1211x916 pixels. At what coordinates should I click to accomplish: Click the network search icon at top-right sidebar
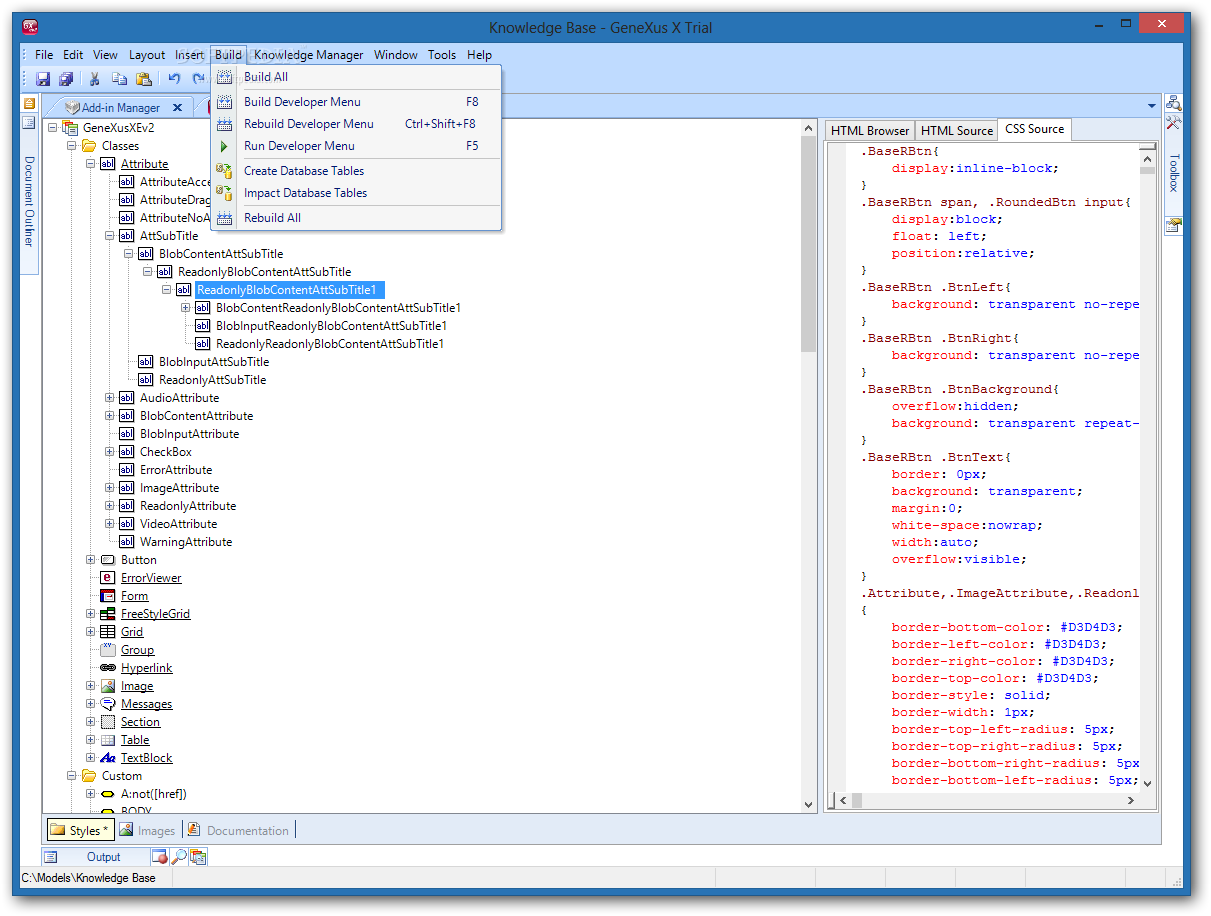tap(1174, 103)
